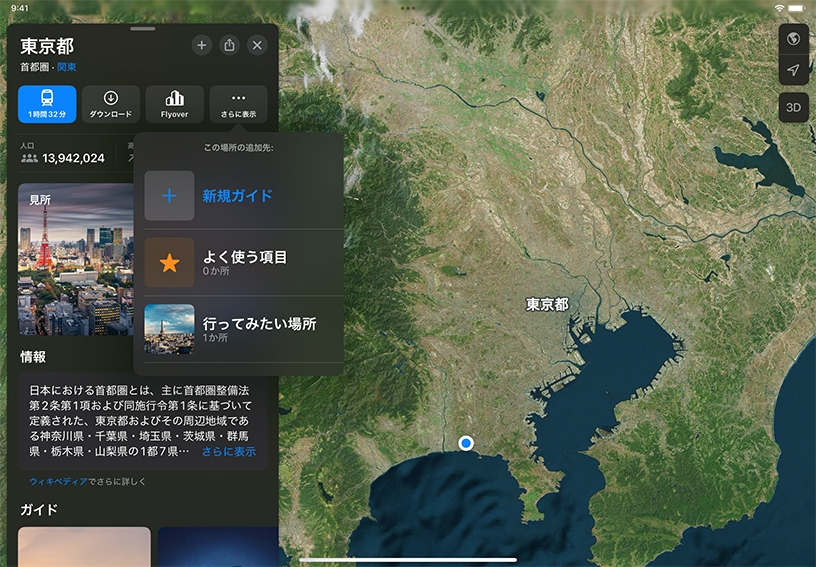Toggle the さらに表示 more options menu
This screenshot has height=567, width=816.
(238, 104)
